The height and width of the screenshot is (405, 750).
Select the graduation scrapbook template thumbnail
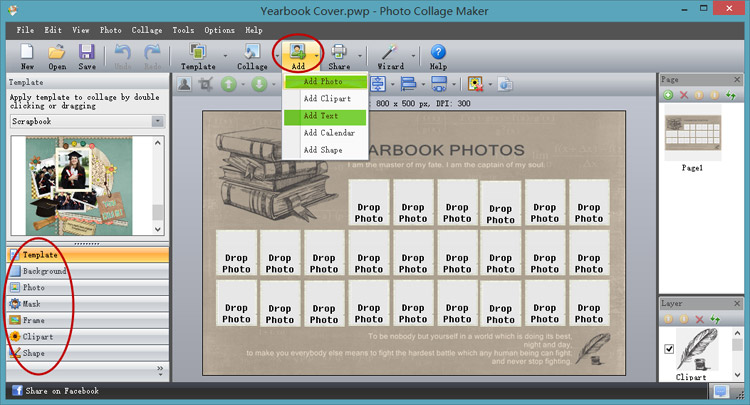coord(79,186)
